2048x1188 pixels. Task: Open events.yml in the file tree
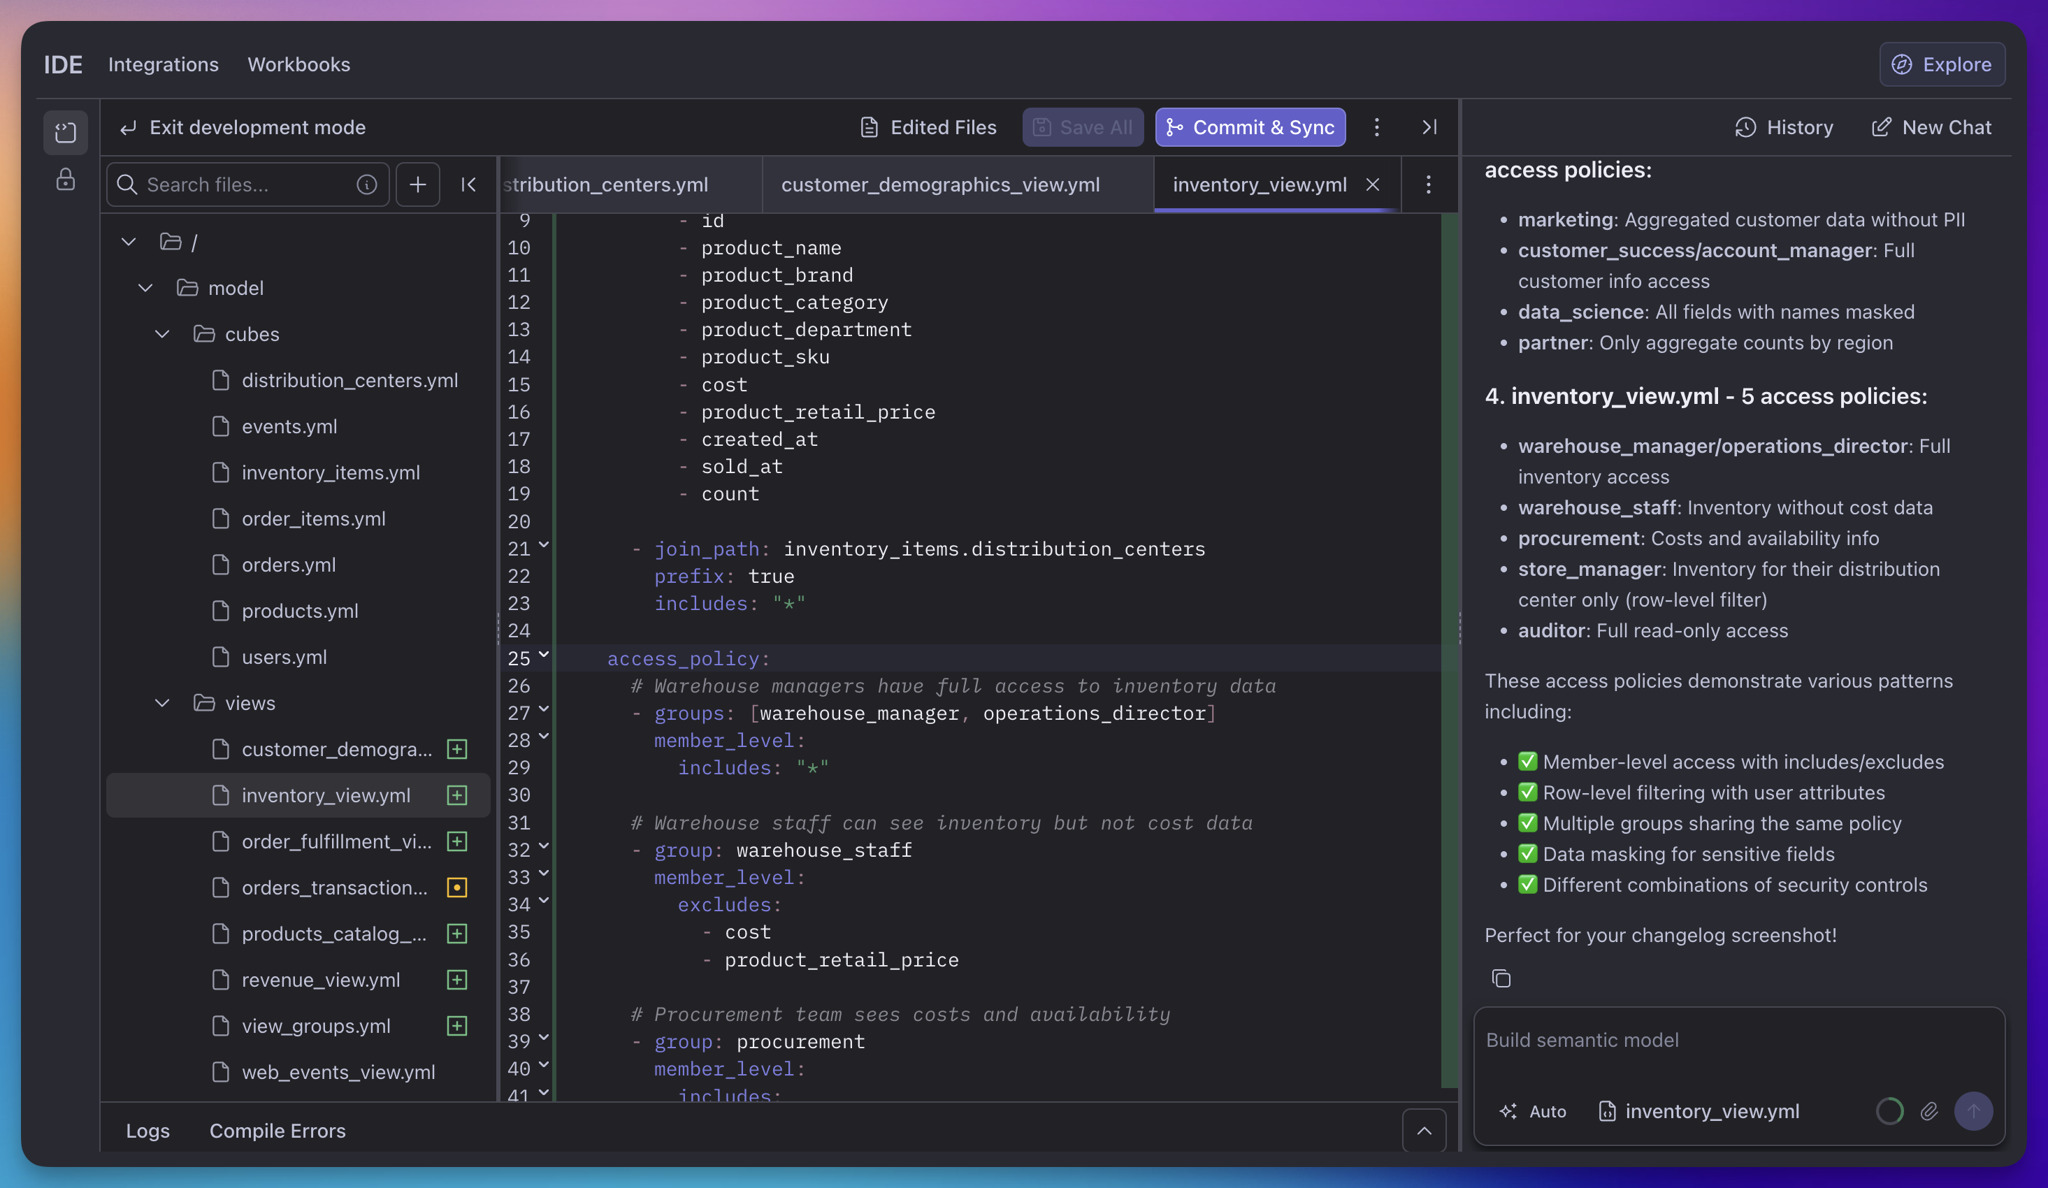tap(289, 426)
